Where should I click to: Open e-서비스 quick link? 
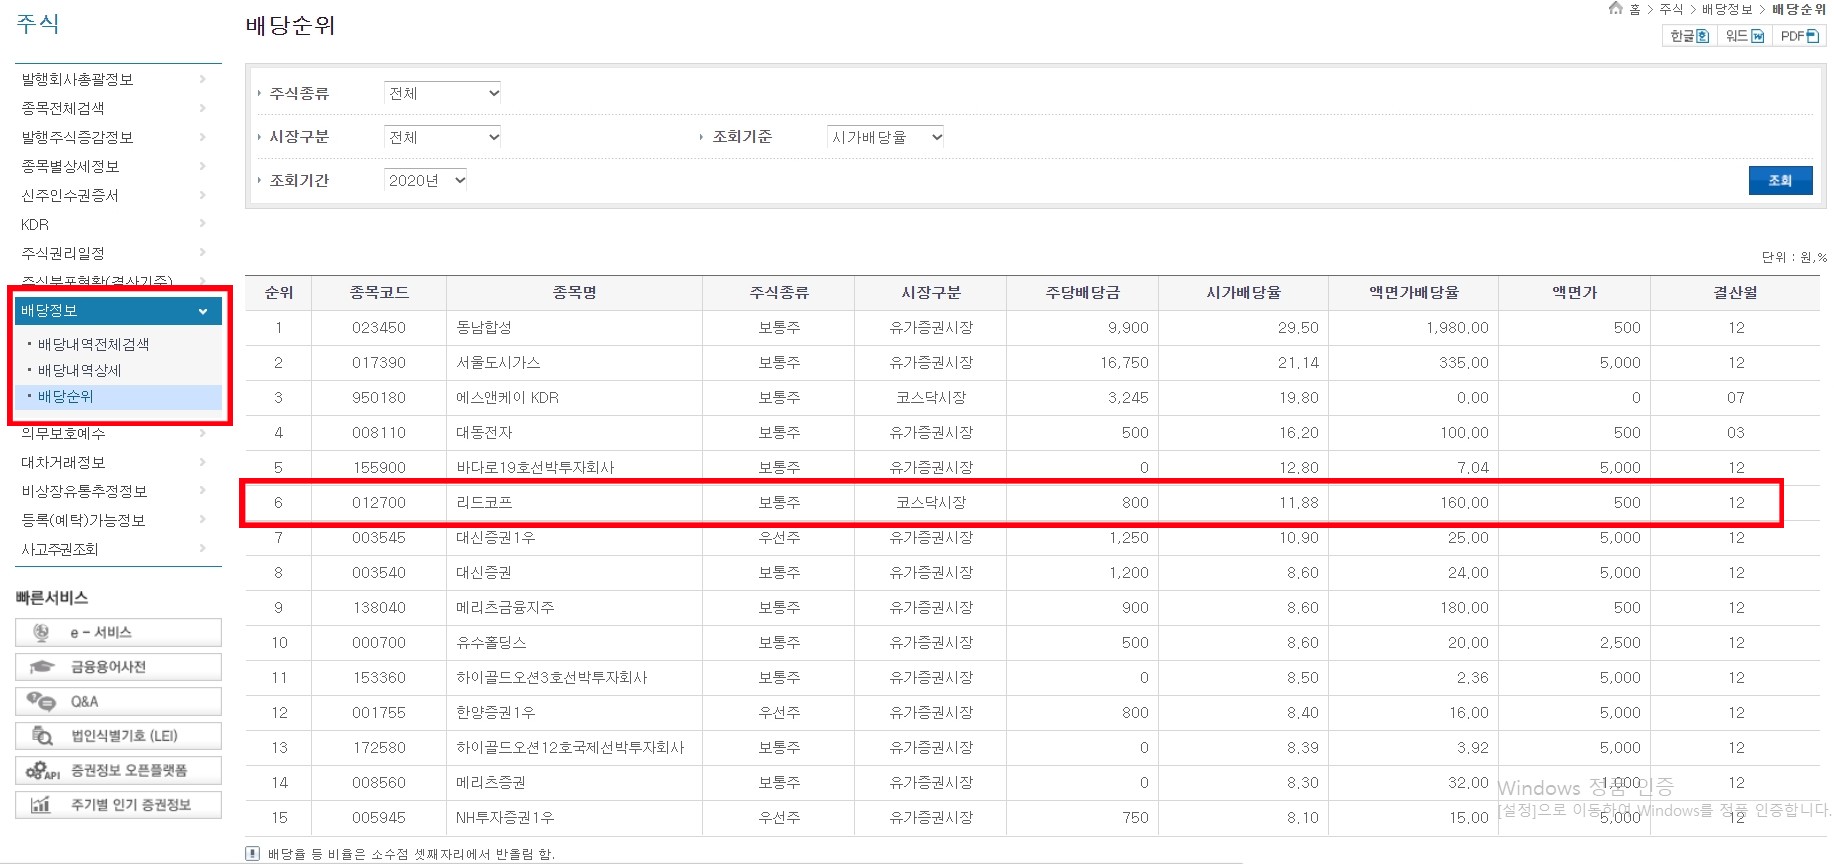[118, 632]
